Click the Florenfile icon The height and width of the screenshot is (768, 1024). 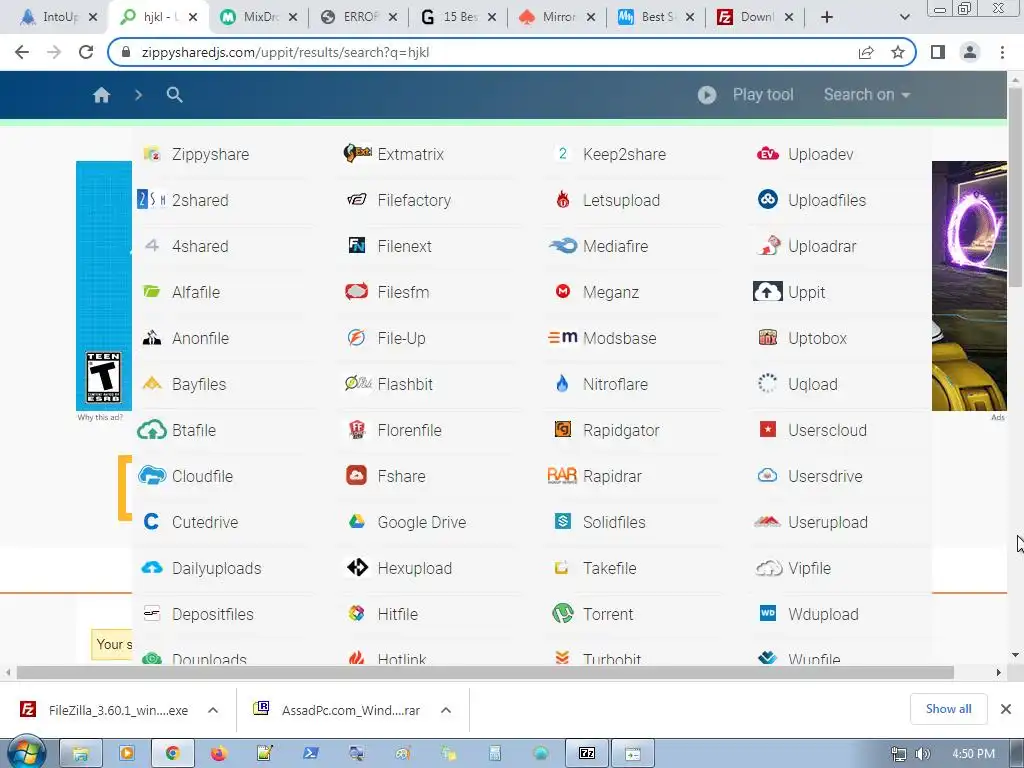pyautogui.click(x=357, y=430)
